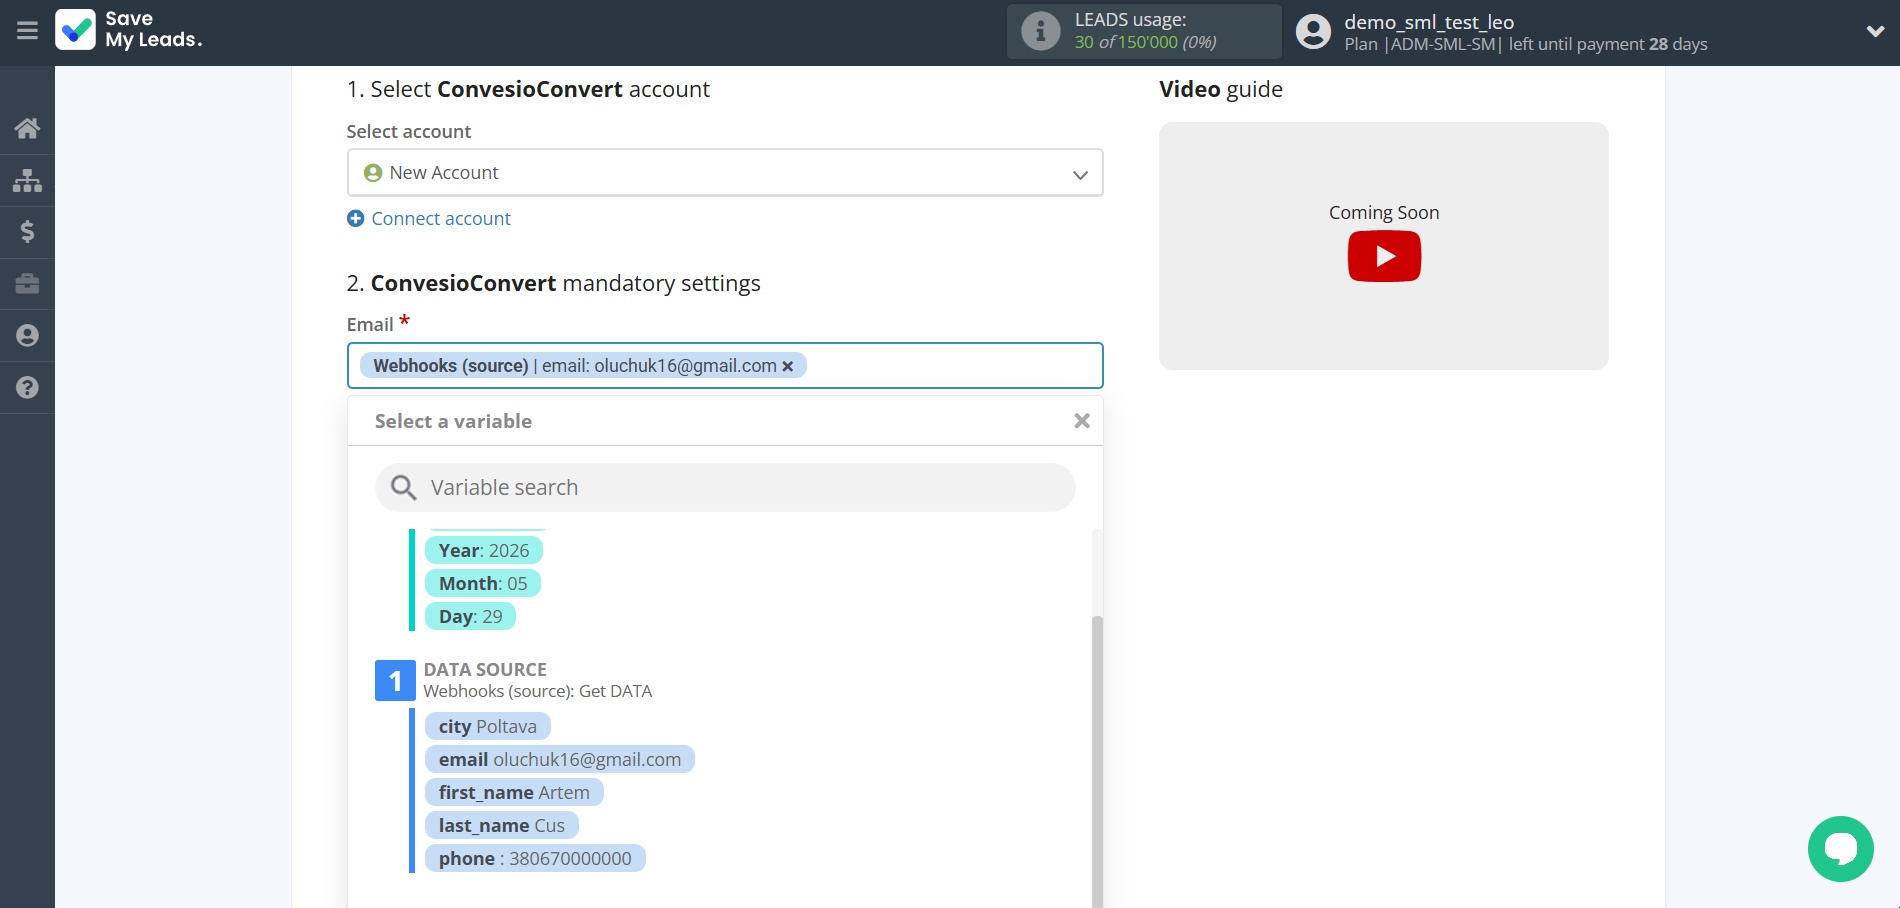This screenshot has height=908, width=1900.
Task: Select the Month: 05 variable
Action: click(x=483, y=583)
